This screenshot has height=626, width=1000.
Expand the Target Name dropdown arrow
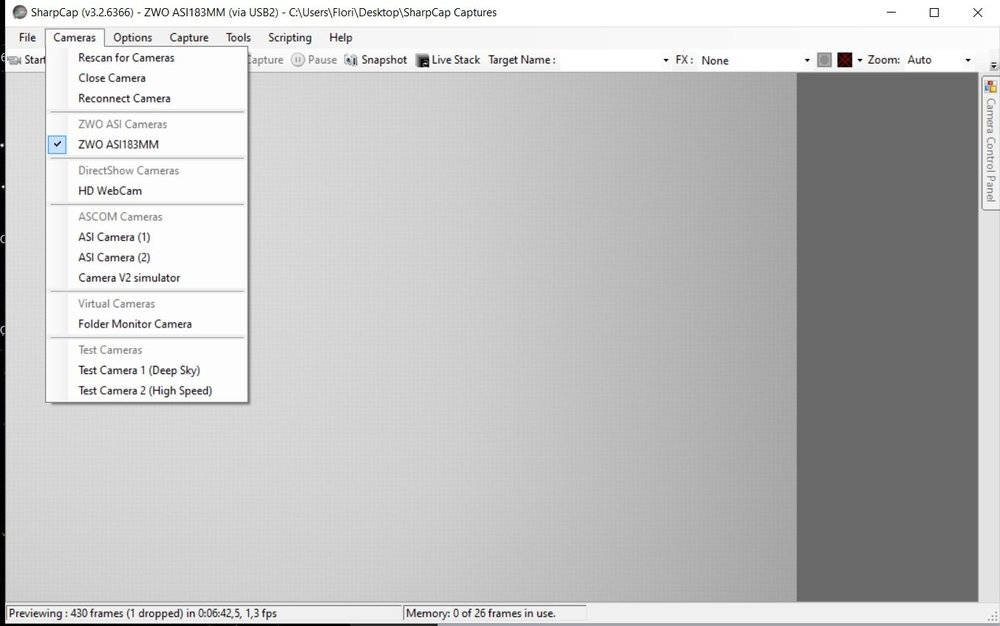click(666, 60)
